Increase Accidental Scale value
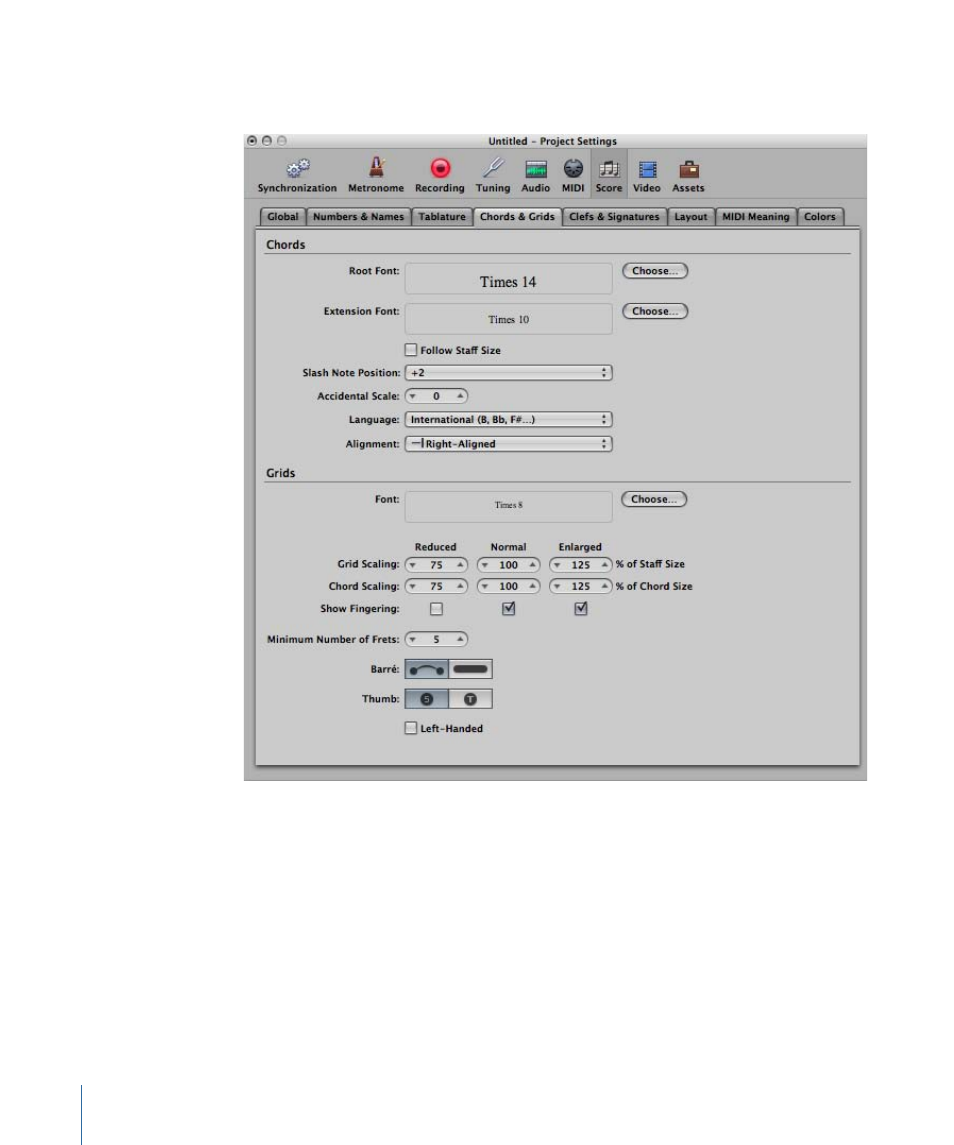Image resolution: width=954 pixels, height=1145 pixels. point(459,397)
